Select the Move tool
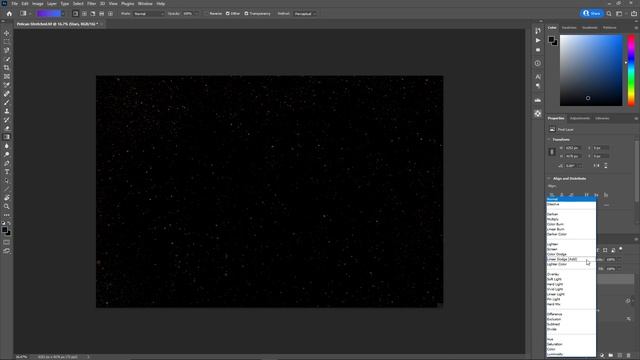This screenshot has height=360, width=640. (x=7, y=33)
